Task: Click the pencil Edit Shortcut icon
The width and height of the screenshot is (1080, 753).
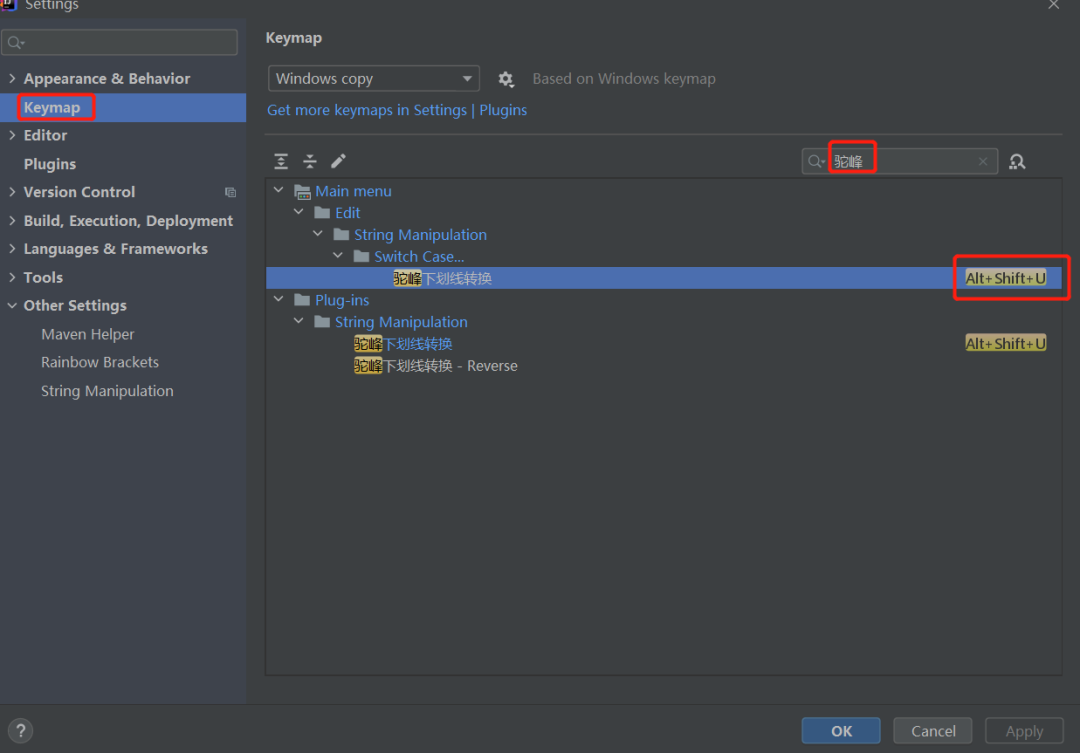Action: [338, 161]
